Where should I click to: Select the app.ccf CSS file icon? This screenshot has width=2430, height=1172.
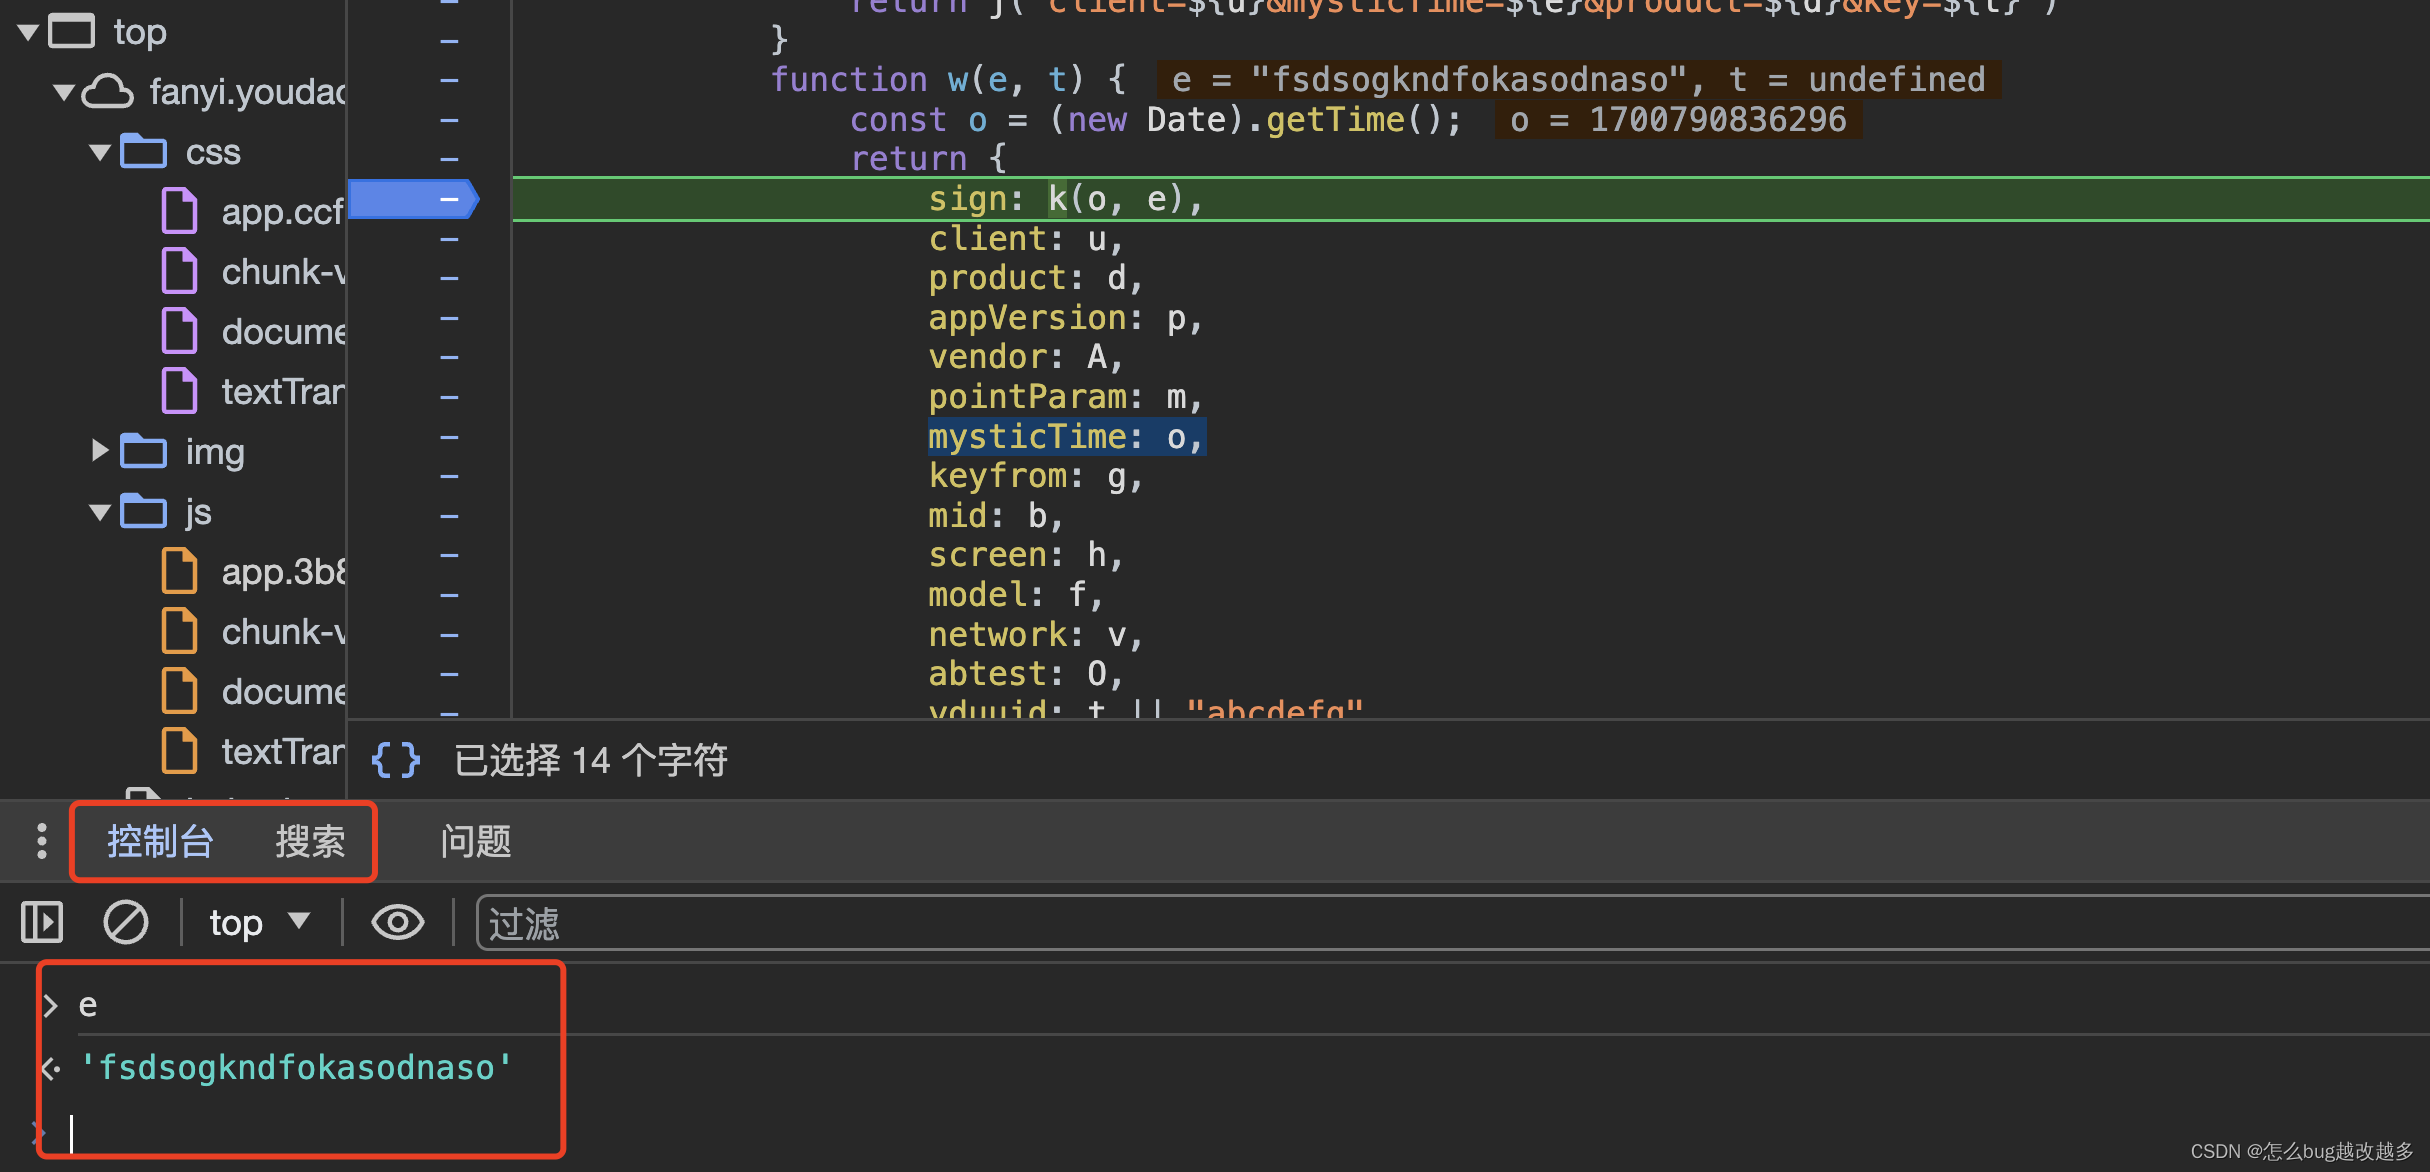180,211
